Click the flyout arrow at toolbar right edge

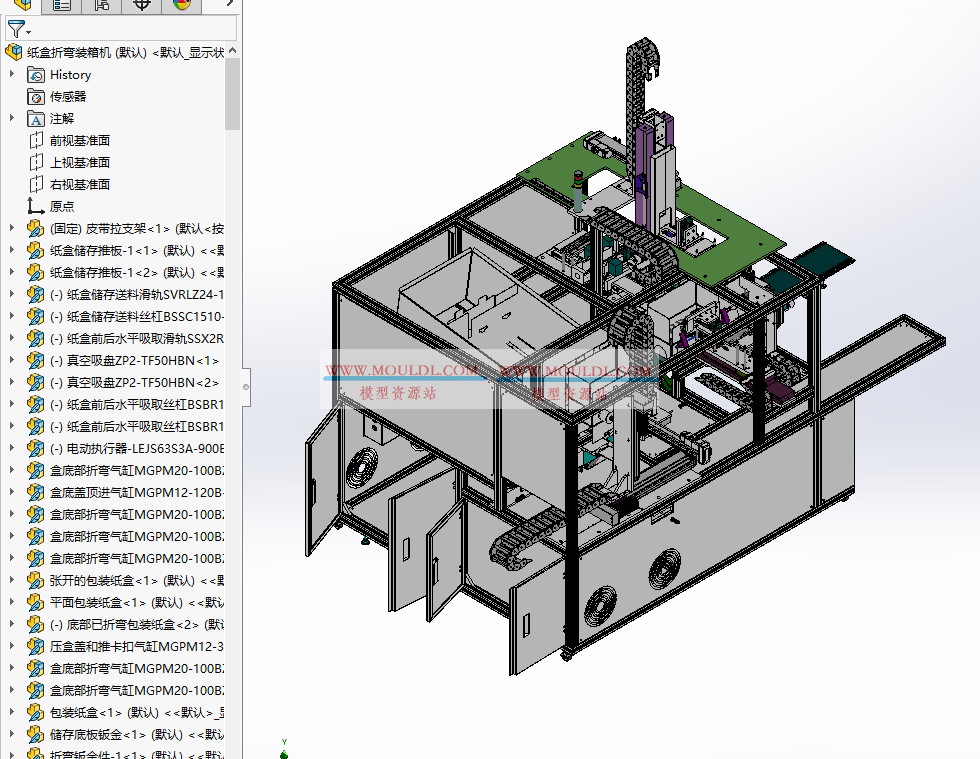click(230, 7)
